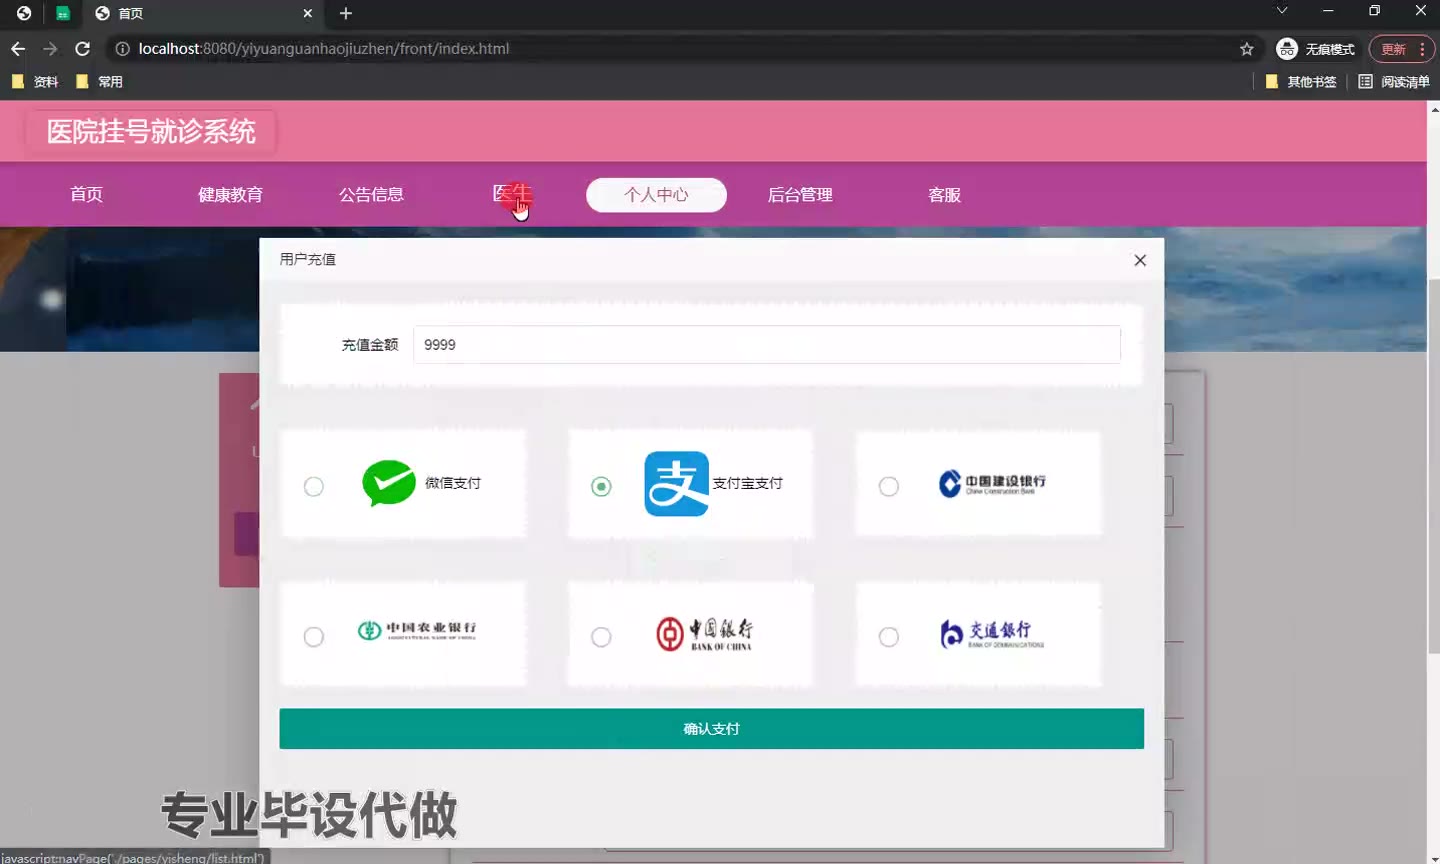Open the 其他书签 bookmarks folder
Image resolution: width=1440 pixels, height=864 pixels.
tap(1301, 82)
